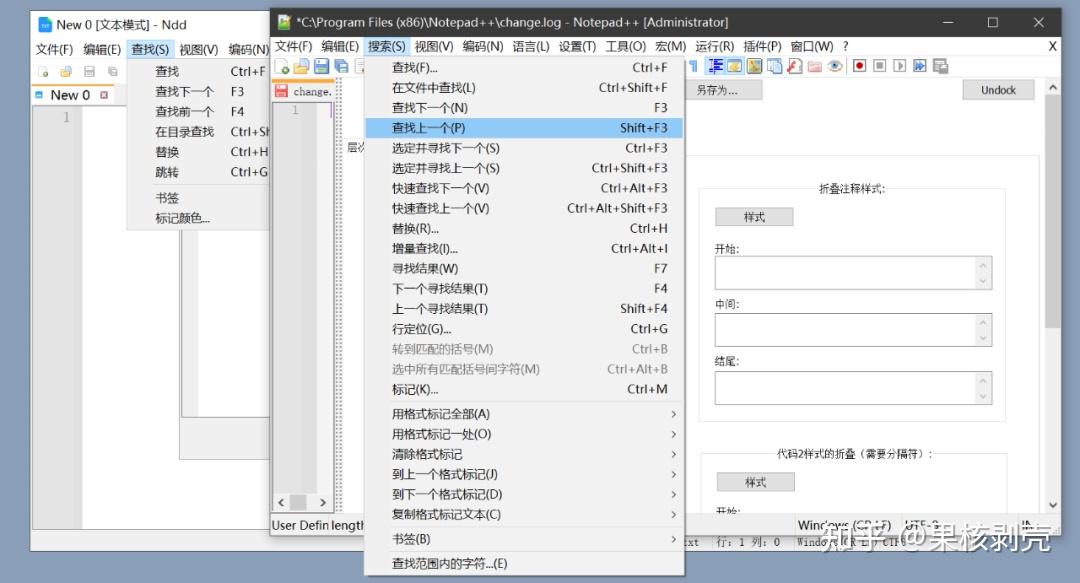Click 样式 button under 代码2样式的折叠

[756, 482]
